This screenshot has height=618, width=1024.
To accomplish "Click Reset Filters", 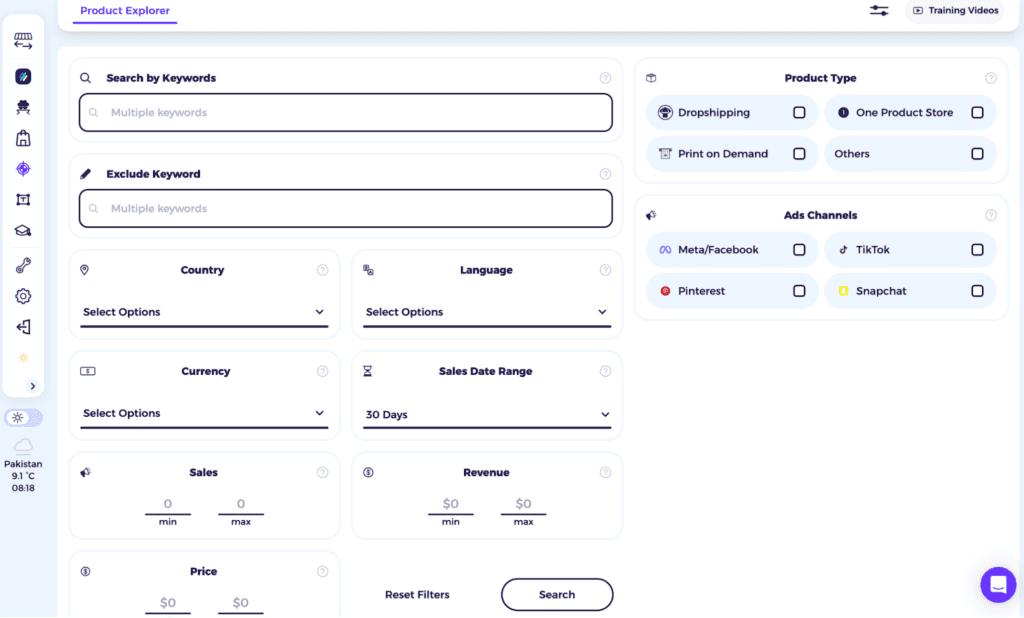I will pyautogui.click(x=417, y=594).
